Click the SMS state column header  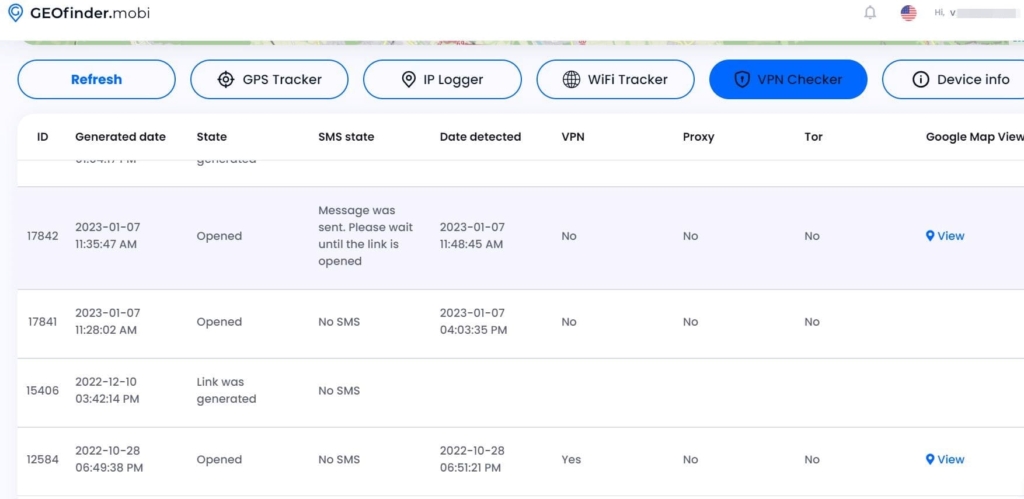346,137
